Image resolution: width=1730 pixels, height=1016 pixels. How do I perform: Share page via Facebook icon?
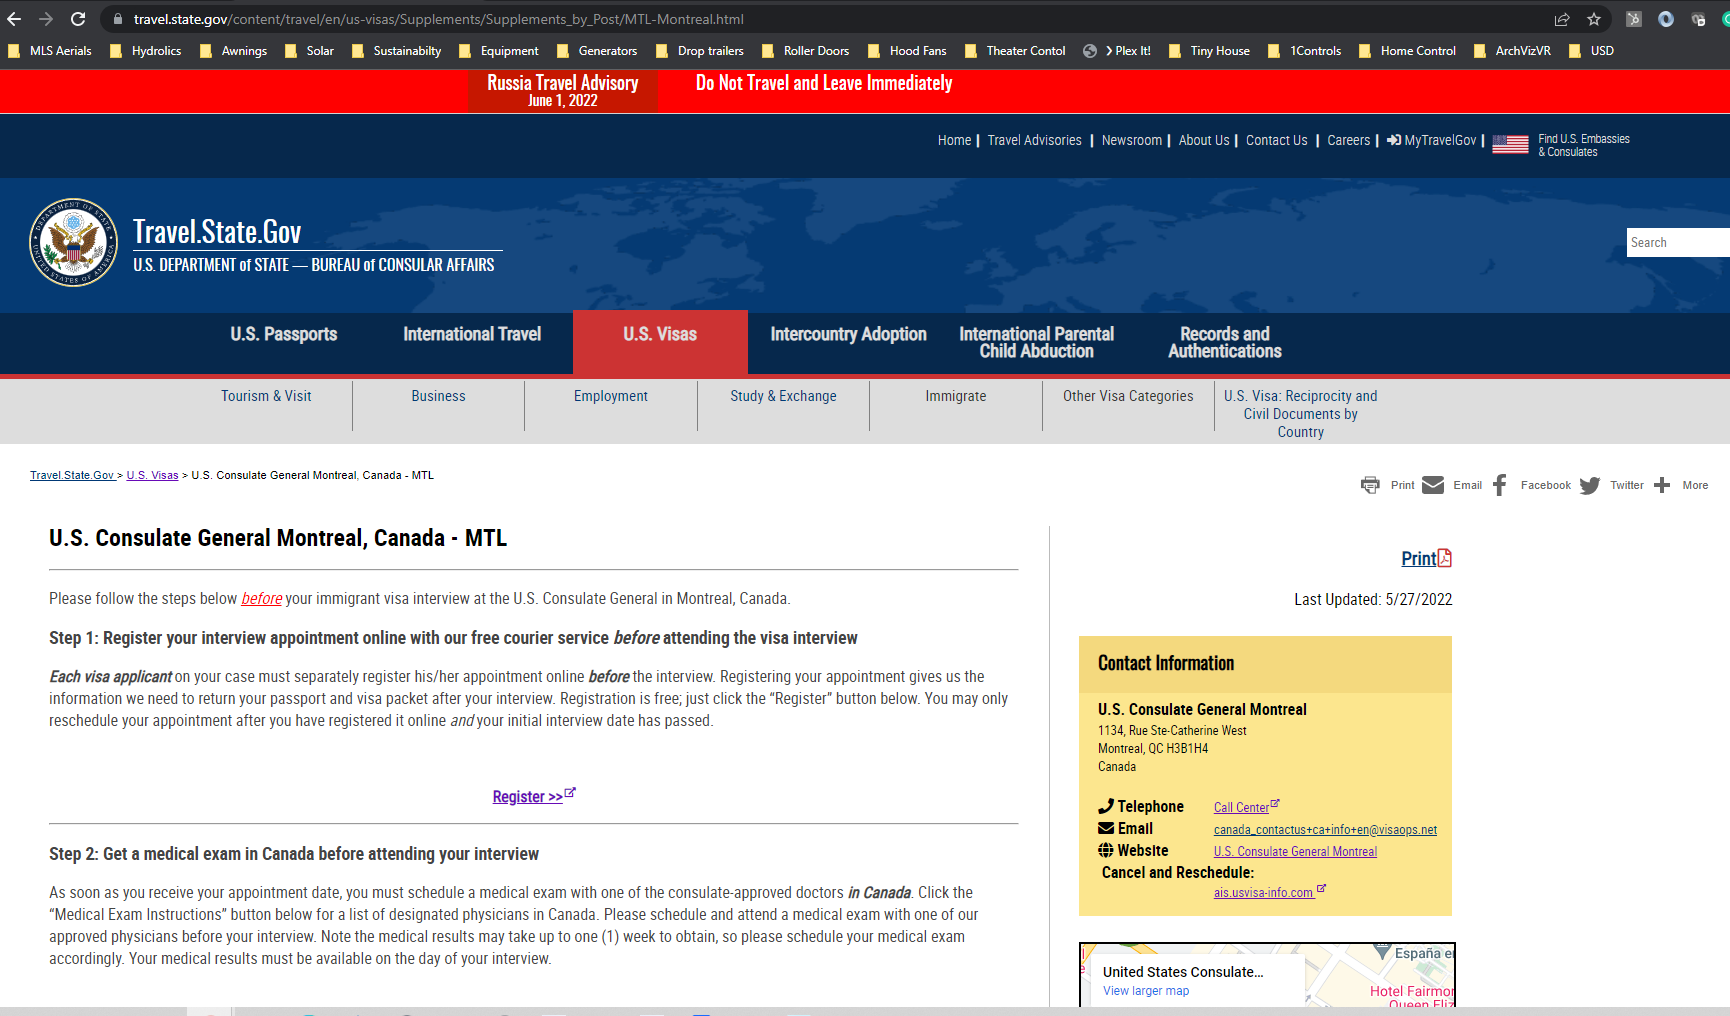1499,485
